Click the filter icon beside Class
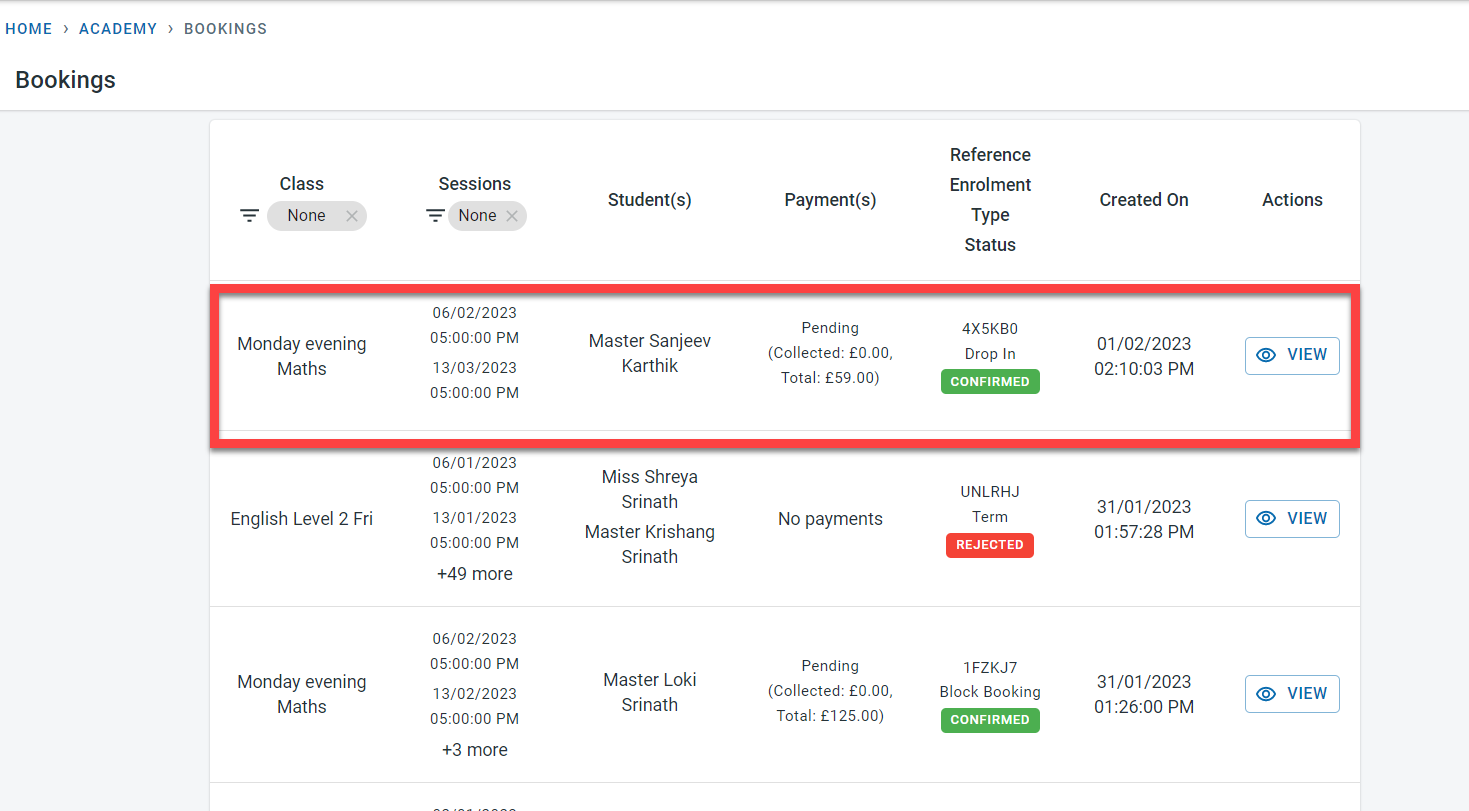The image size is (1469, 811). (x=249, y=216)
